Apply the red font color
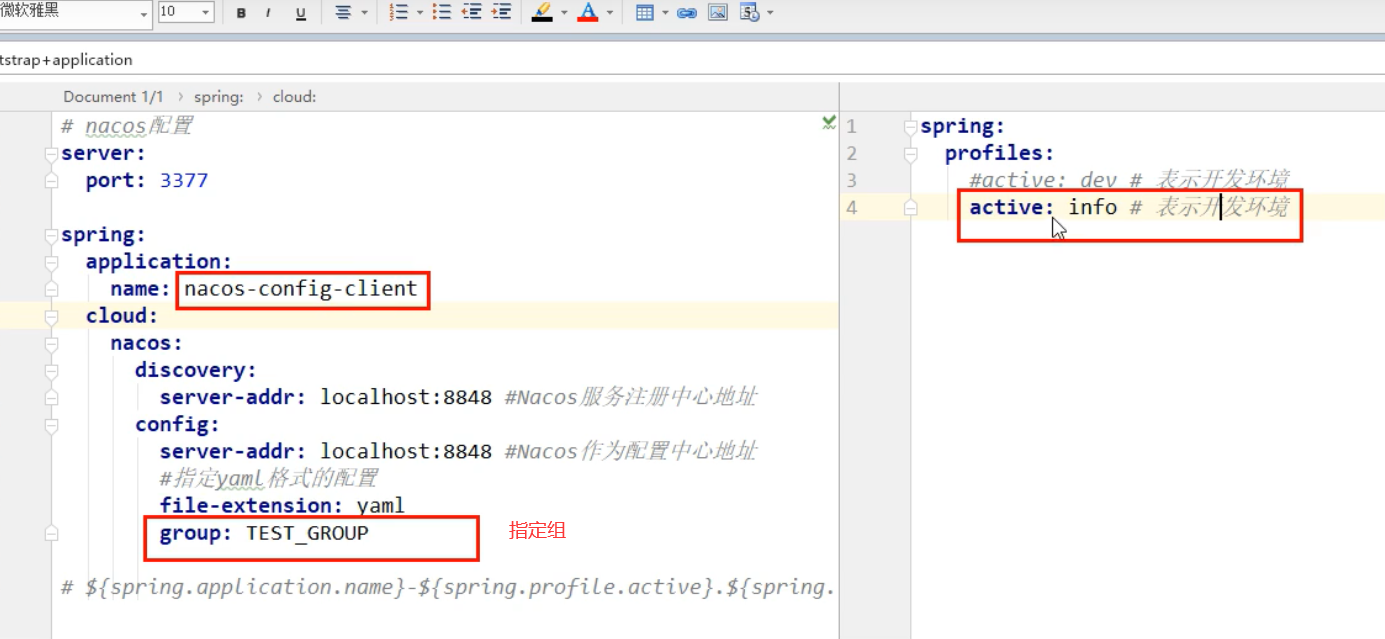The image size is (1385, 639). (x=587, y=13)
